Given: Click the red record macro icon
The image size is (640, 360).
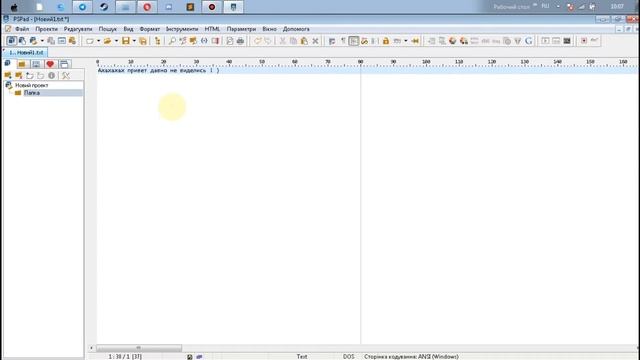Looking at the screenshot, I should tap(584, 41).
